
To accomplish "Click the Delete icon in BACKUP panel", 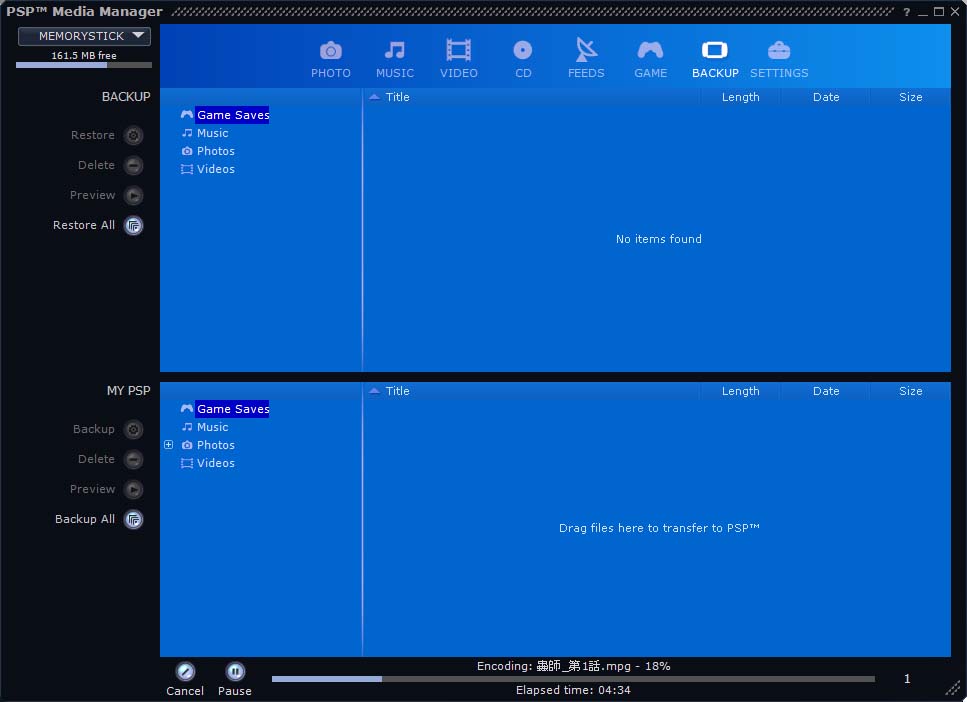I will click(133, 165).
